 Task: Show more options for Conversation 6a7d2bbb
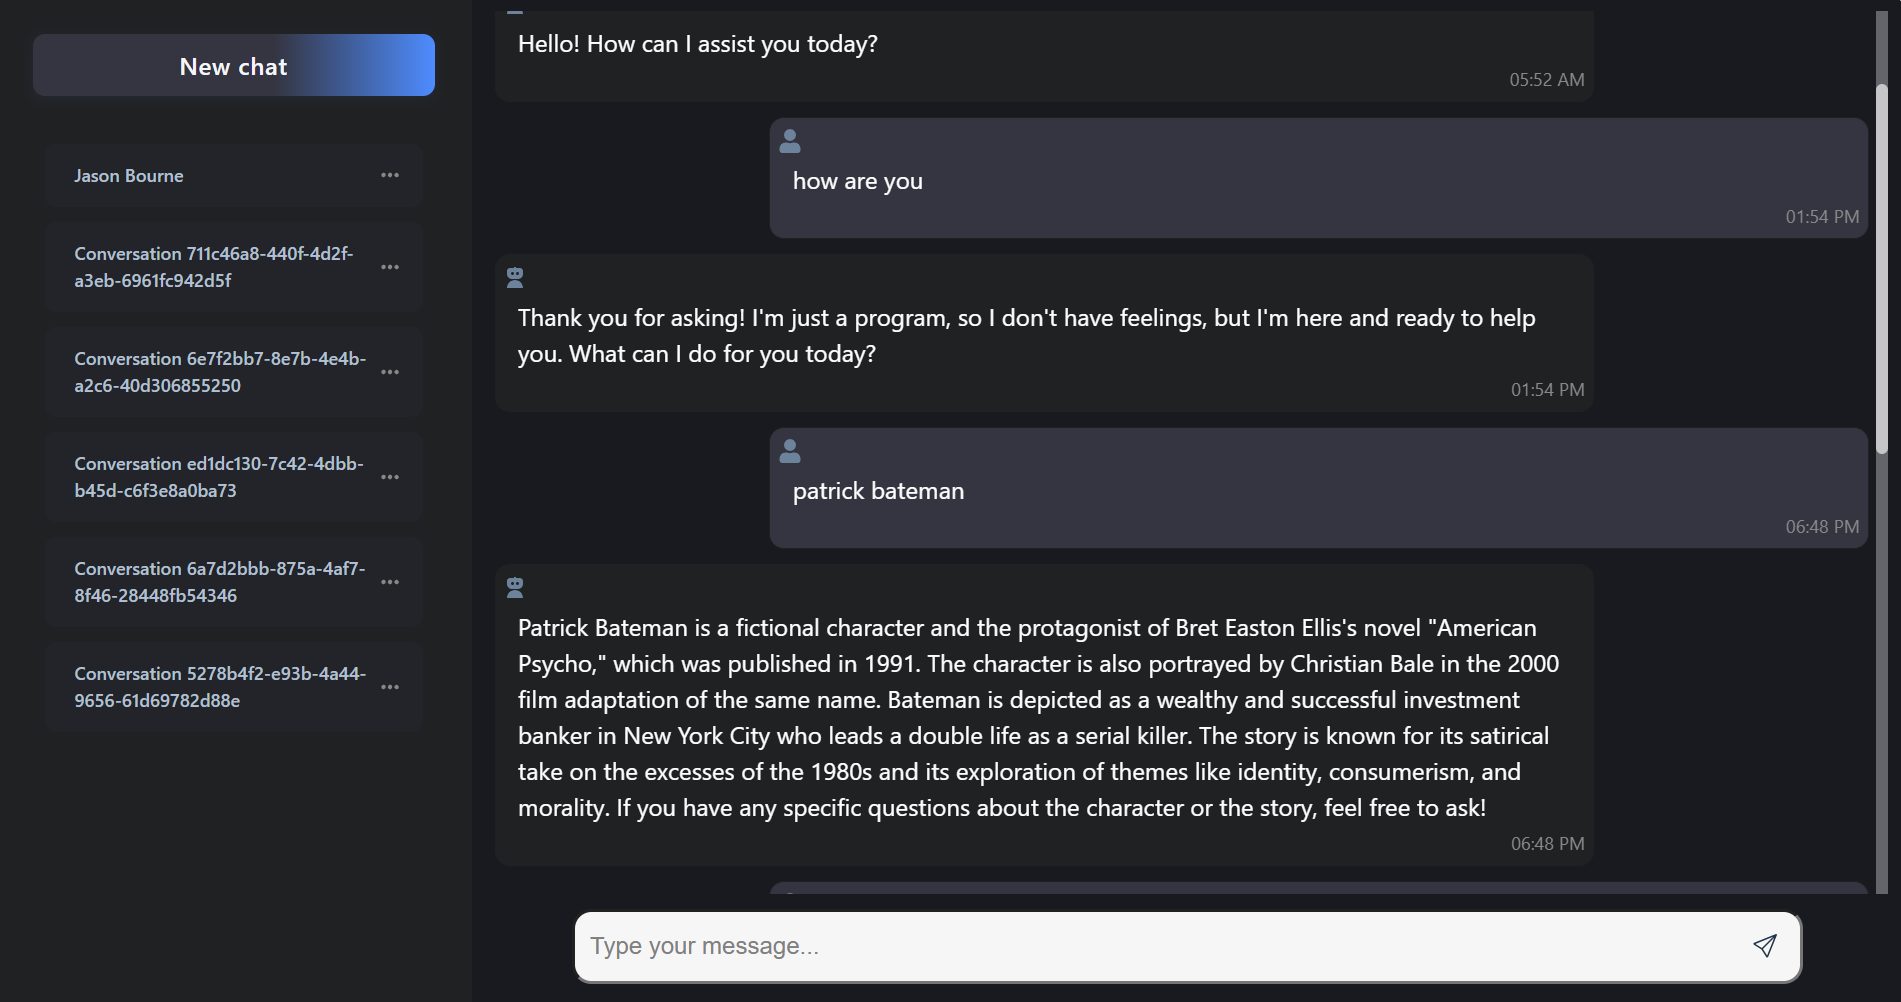pos(390,582)
